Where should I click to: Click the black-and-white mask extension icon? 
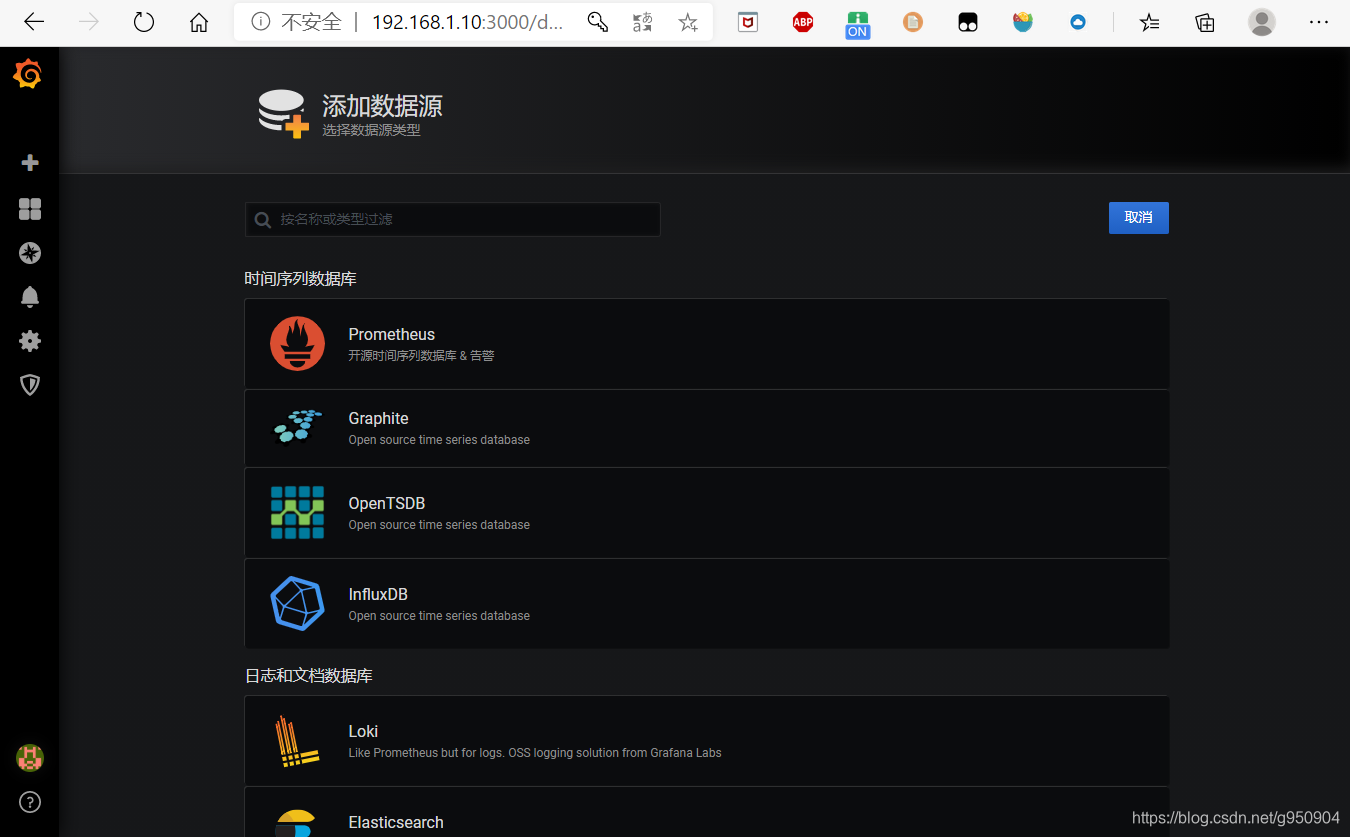click(x=967, y=22)
